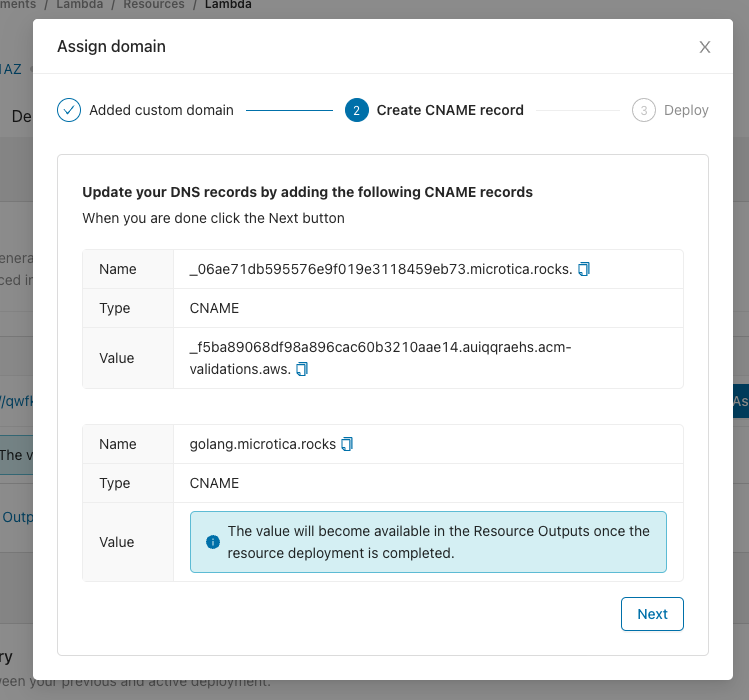Click the Next button
The height and width of the screenshot is (700, 749).
[652, 614]
